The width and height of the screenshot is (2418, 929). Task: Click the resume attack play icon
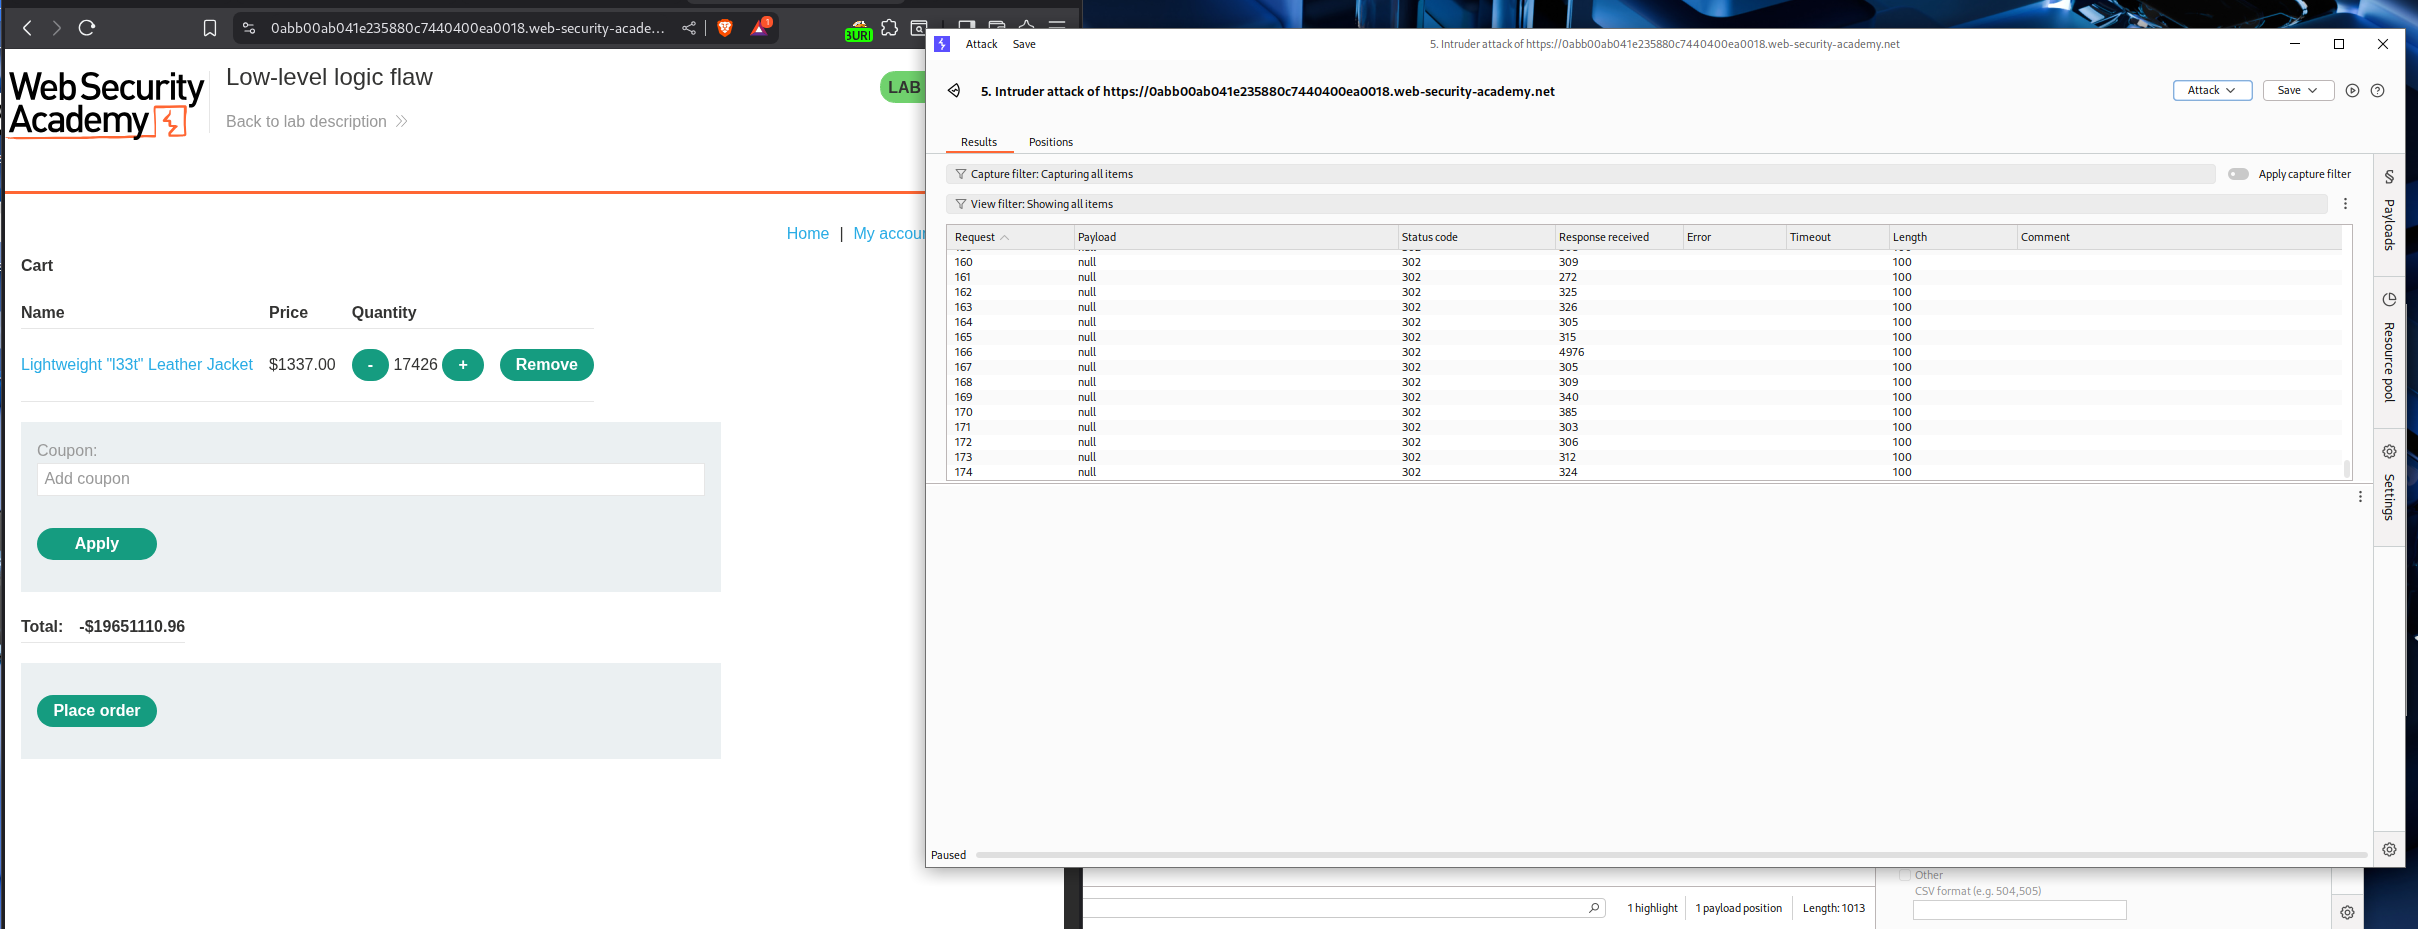pyautogui.click(x=2352, y=91)
